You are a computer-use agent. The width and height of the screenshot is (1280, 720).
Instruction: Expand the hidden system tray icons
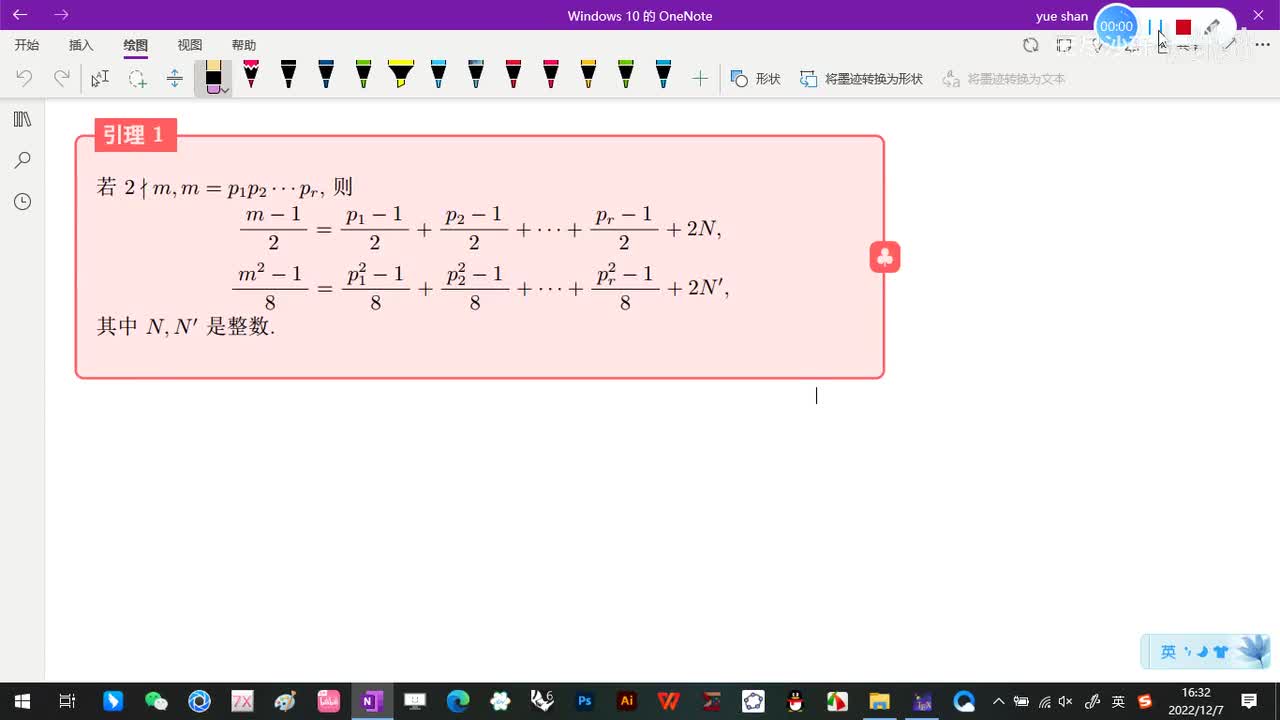(998, 701)
